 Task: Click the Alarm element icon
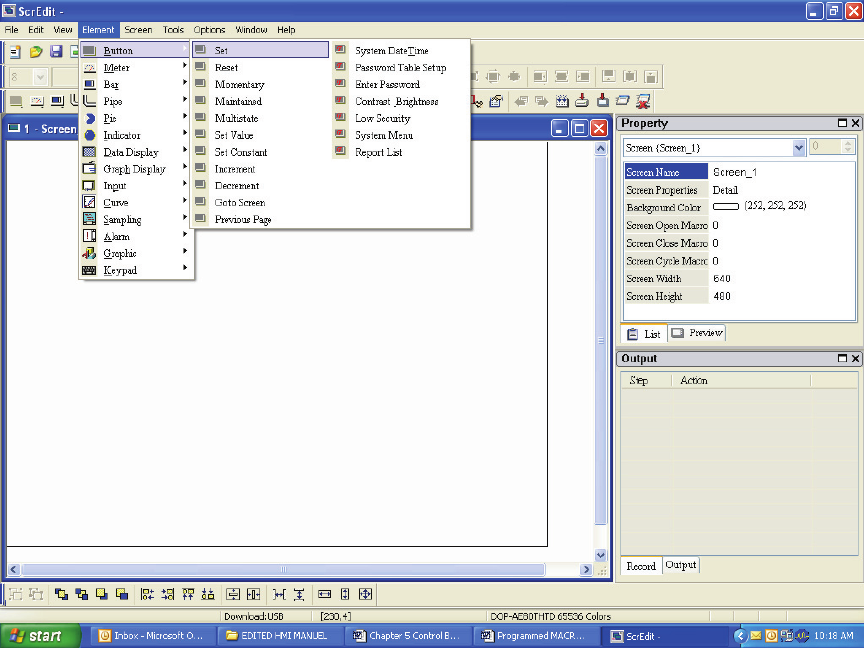click(x=89, y=237)
